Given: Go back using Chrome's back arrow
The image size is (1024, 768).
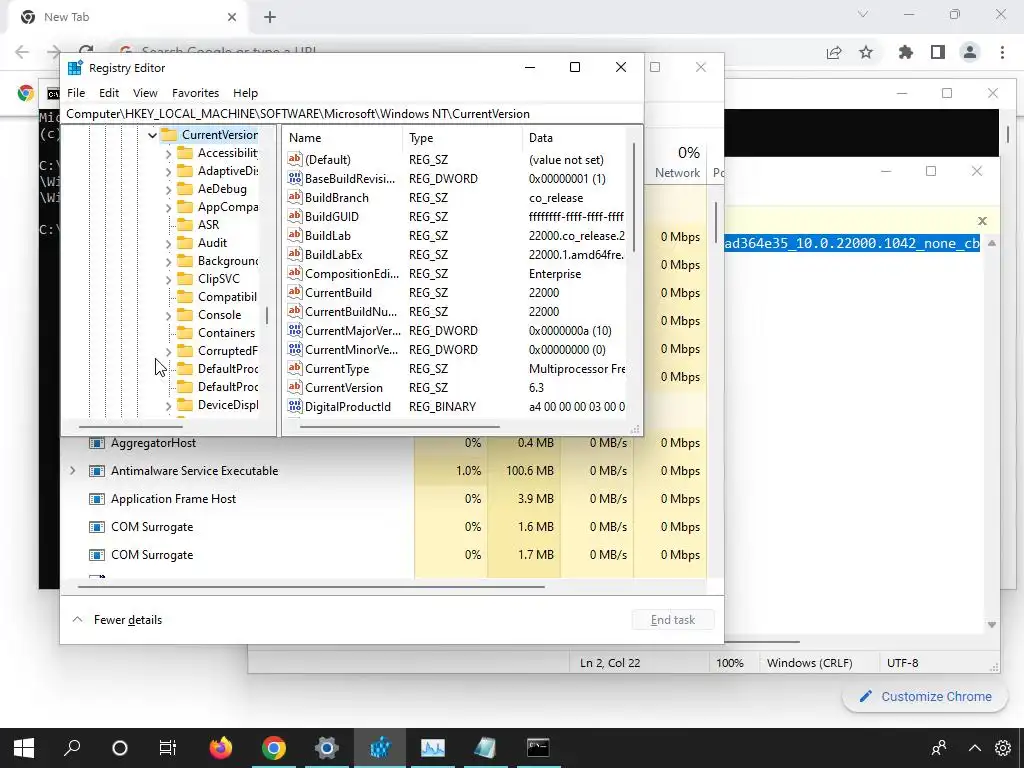Looking at the screenshot, I should 22,52.
